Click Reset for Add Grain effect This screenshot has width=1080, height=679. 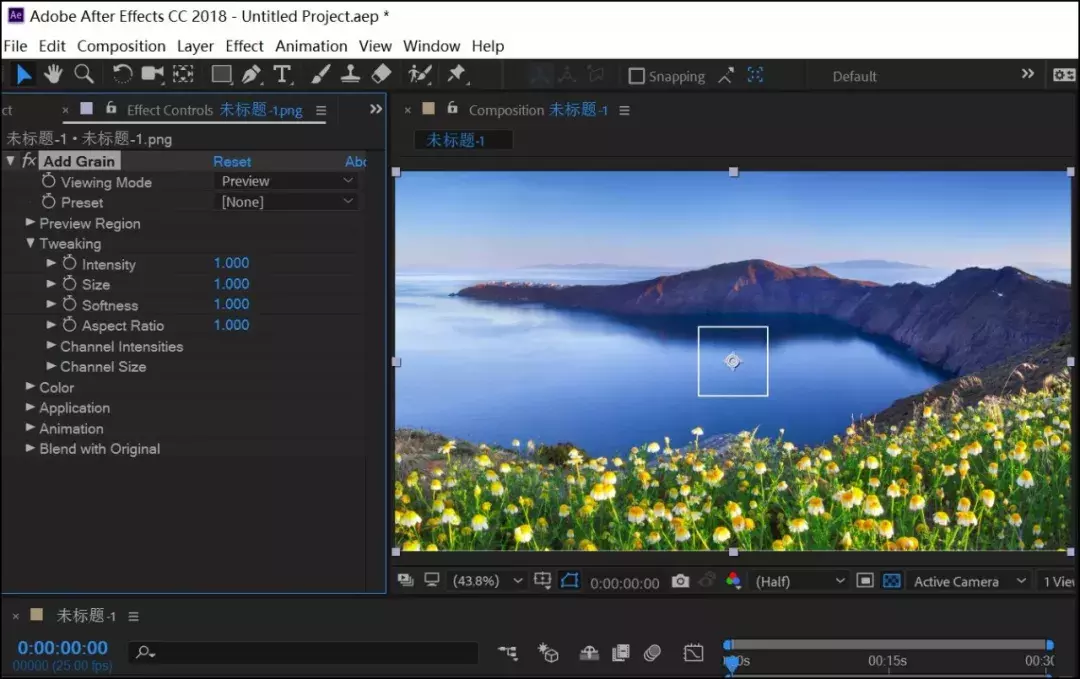pos(232,161)
